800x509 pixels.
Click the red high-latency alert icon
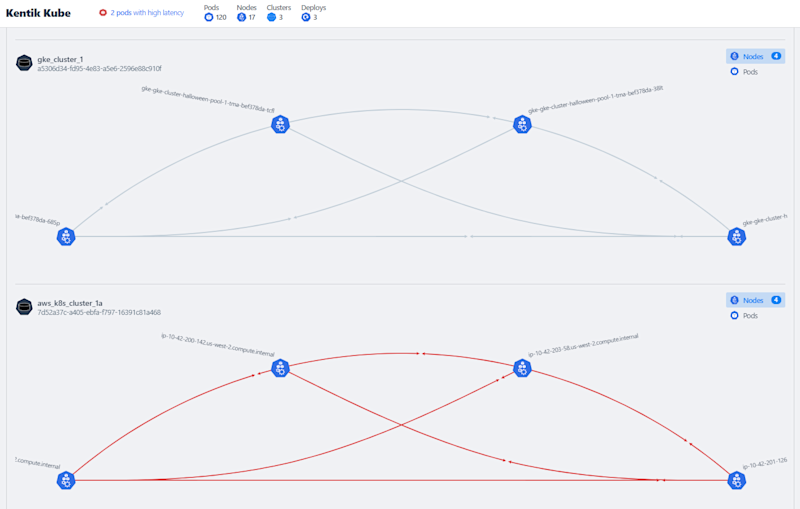point(103,12)
